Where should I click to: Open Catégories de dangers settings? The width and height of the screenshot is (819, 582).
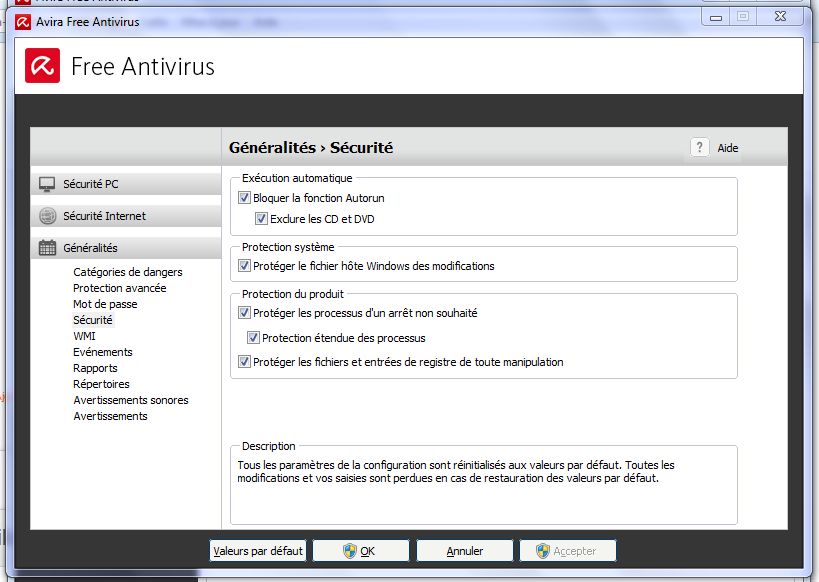127,272
